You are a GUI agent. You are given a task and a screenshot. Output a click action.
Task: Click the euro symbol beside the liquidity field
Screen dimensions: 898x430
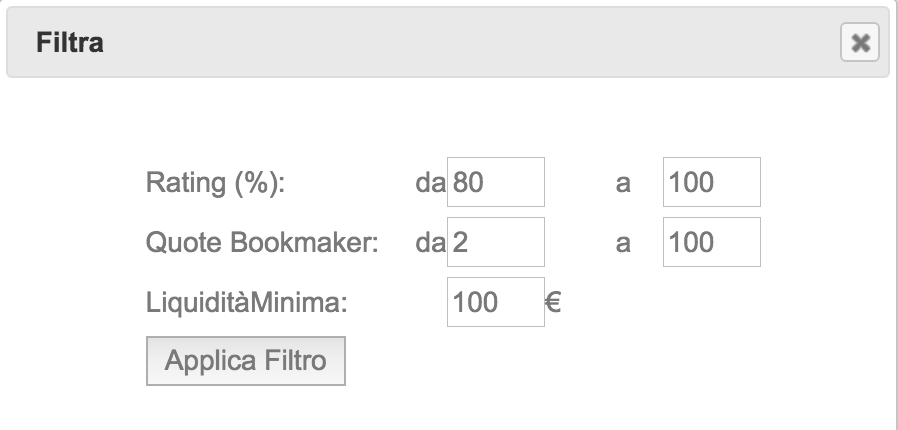(x=553, y=303)
